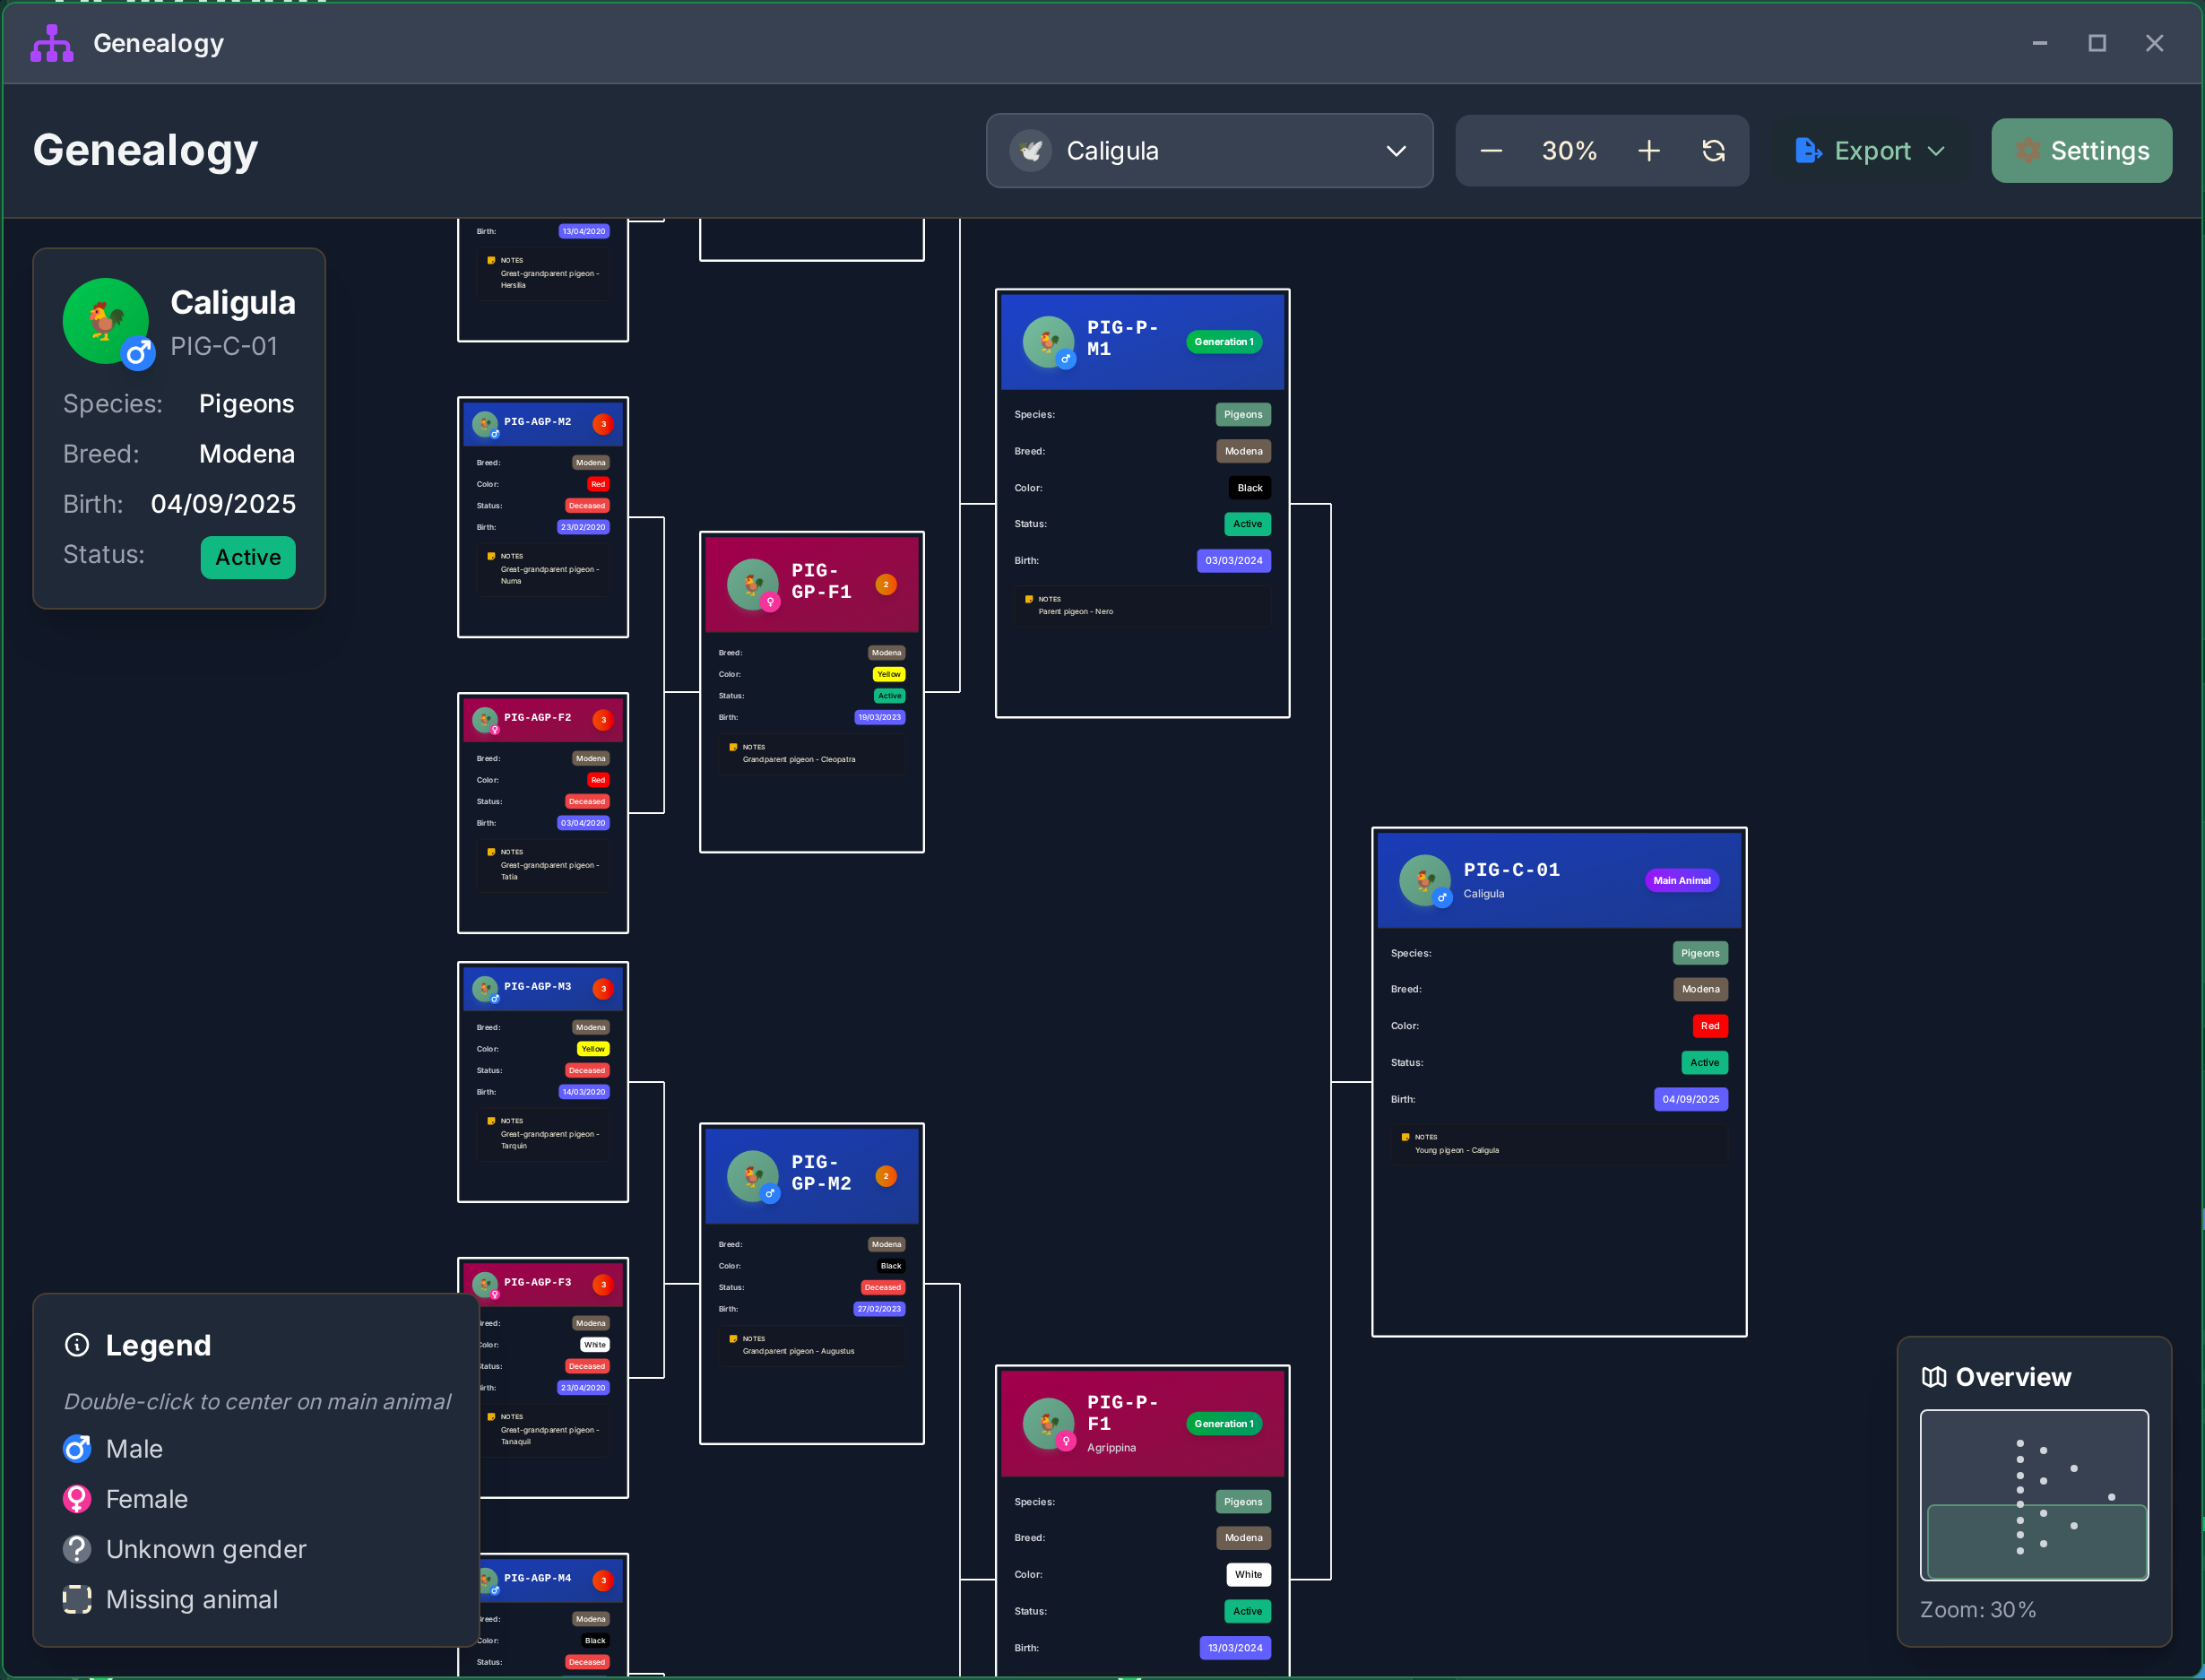Click the info icon beside the Legend heading
Viewport: 2205px width, 1680px height.
pyautogui.click(x=78, y=1345)
